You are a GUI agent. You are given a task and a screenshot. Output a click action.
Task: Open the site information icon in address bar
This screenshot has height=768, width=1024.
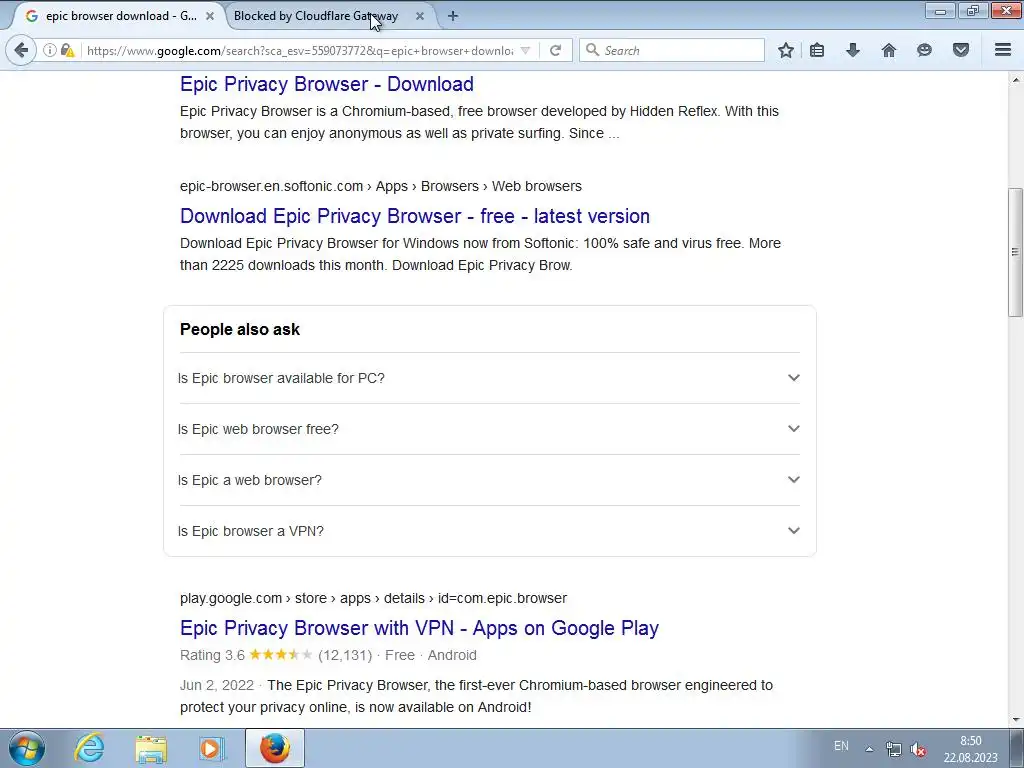pos(50,50)
